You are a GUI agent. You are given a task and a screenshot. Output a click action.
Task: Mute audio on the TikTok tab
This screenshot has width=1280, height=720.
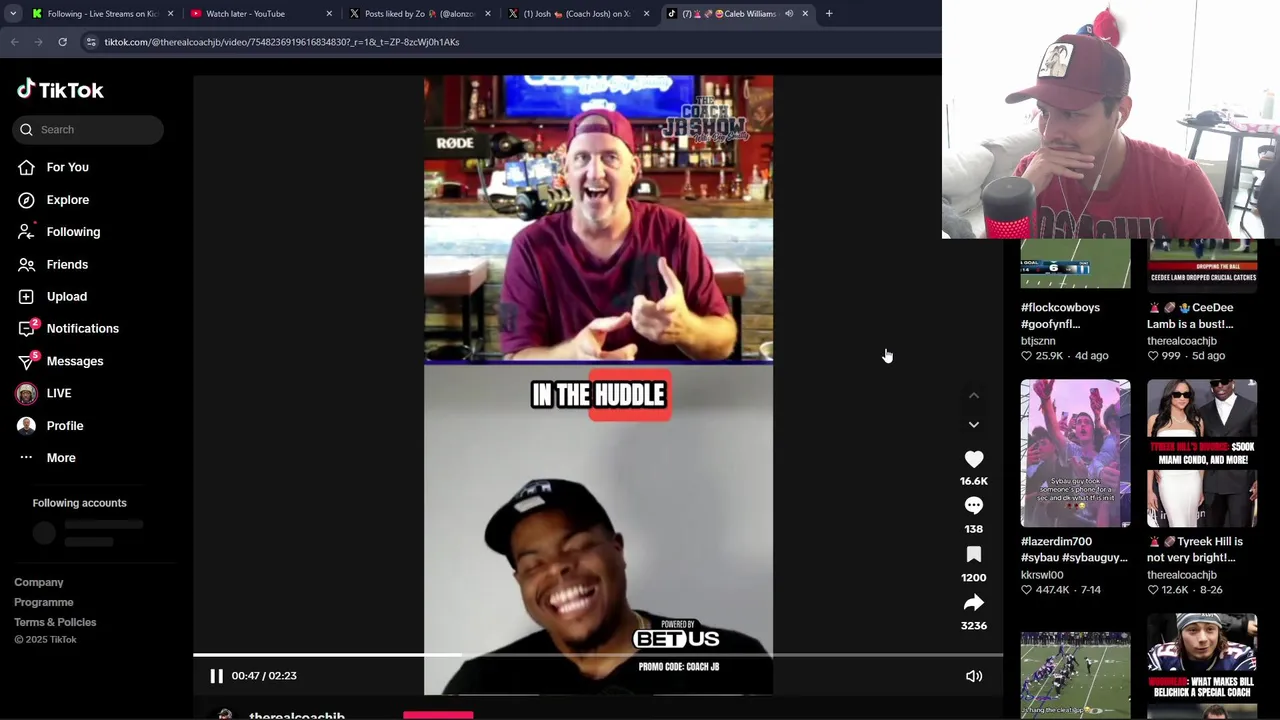788,14
